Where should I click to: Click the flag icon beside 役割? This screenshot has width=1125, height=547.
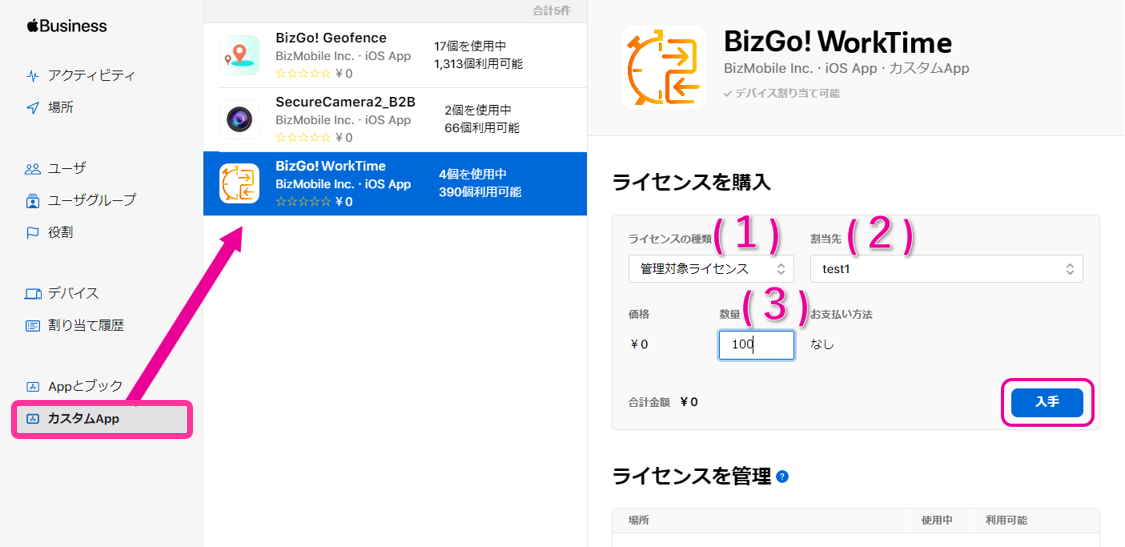click(33, 233)
